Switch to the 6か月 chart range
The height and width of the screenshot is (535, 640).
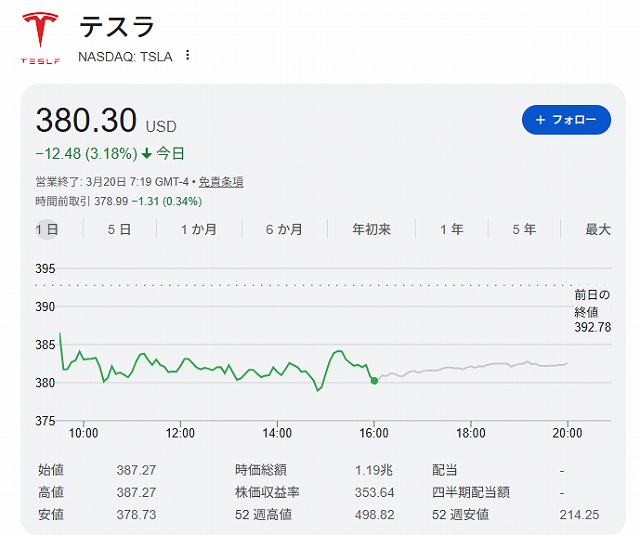[284, 229]
